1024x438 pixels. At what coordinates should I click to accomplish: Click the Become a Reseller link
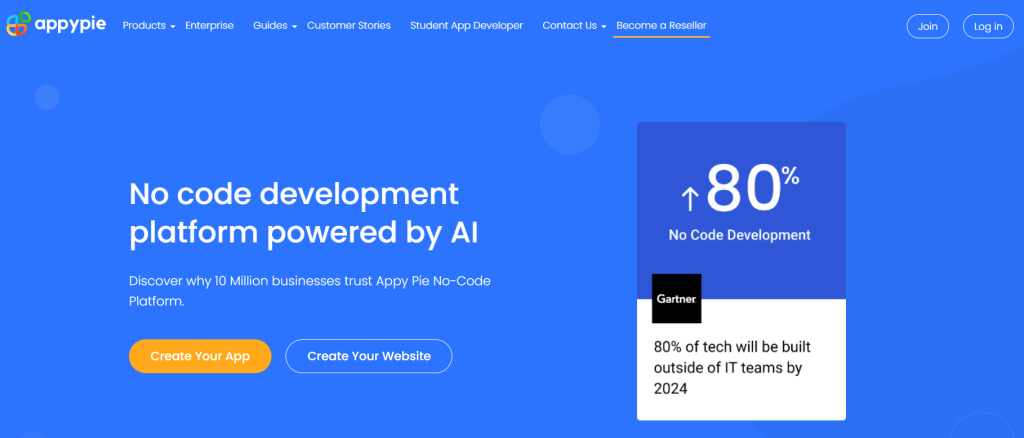(661, 25)
